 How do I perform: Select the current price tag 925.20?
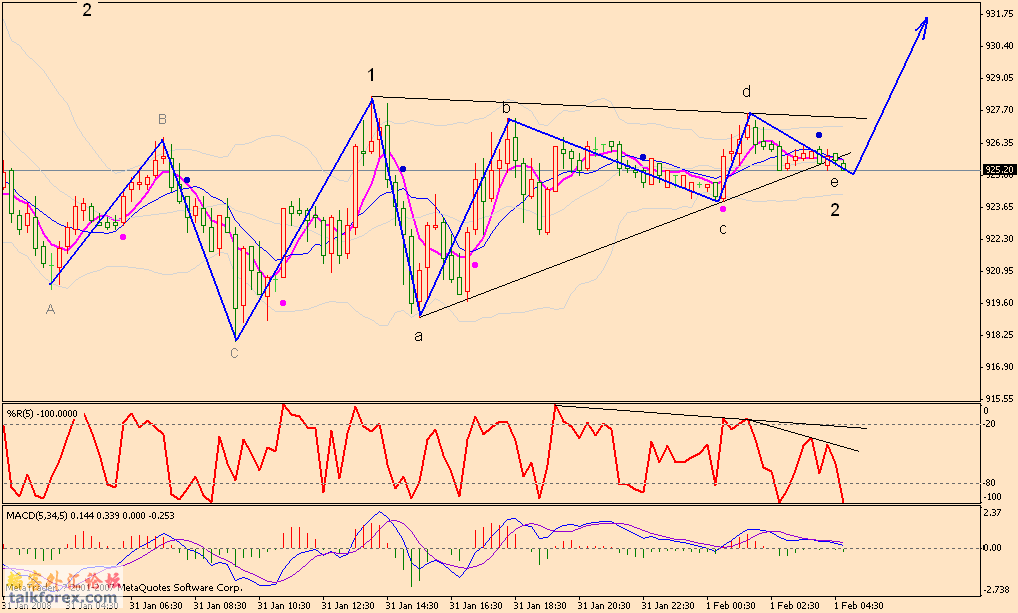tap(1000, 170)
